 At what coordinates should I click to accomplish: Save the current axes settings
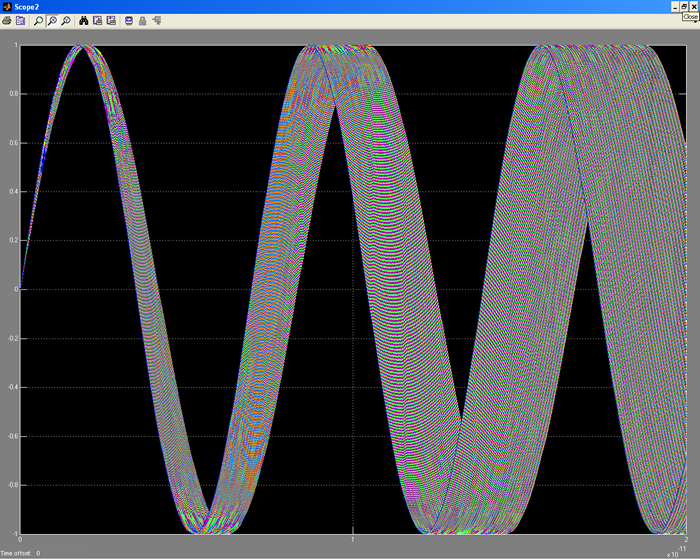(98, 20)
